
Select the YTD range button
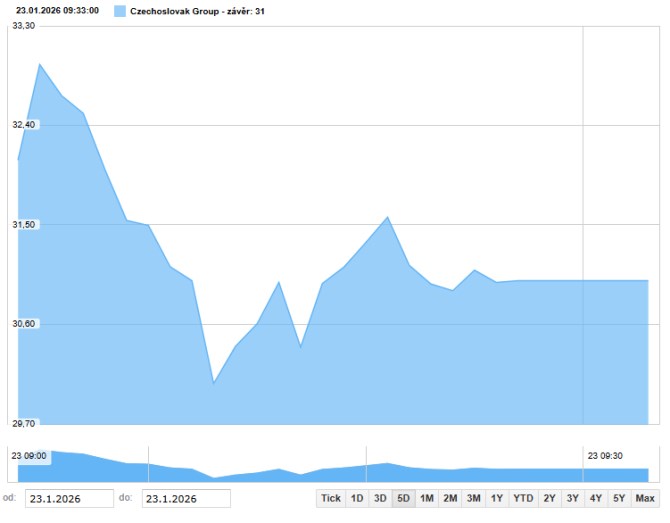coord(523,498)
